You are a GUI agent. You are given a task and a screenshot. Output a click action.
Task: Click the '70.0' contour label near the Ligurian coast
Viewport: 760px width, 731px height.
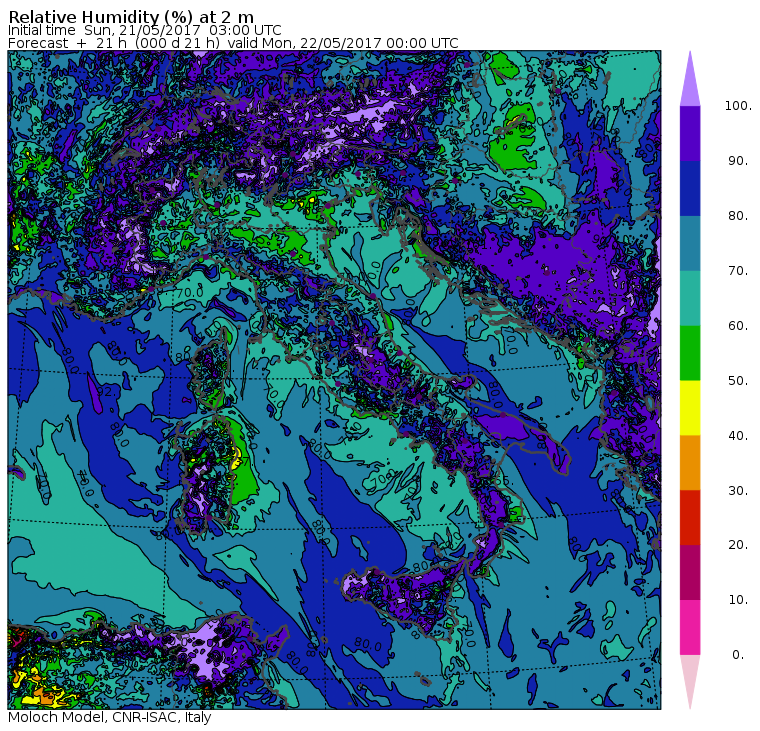(x=190, y=293)
